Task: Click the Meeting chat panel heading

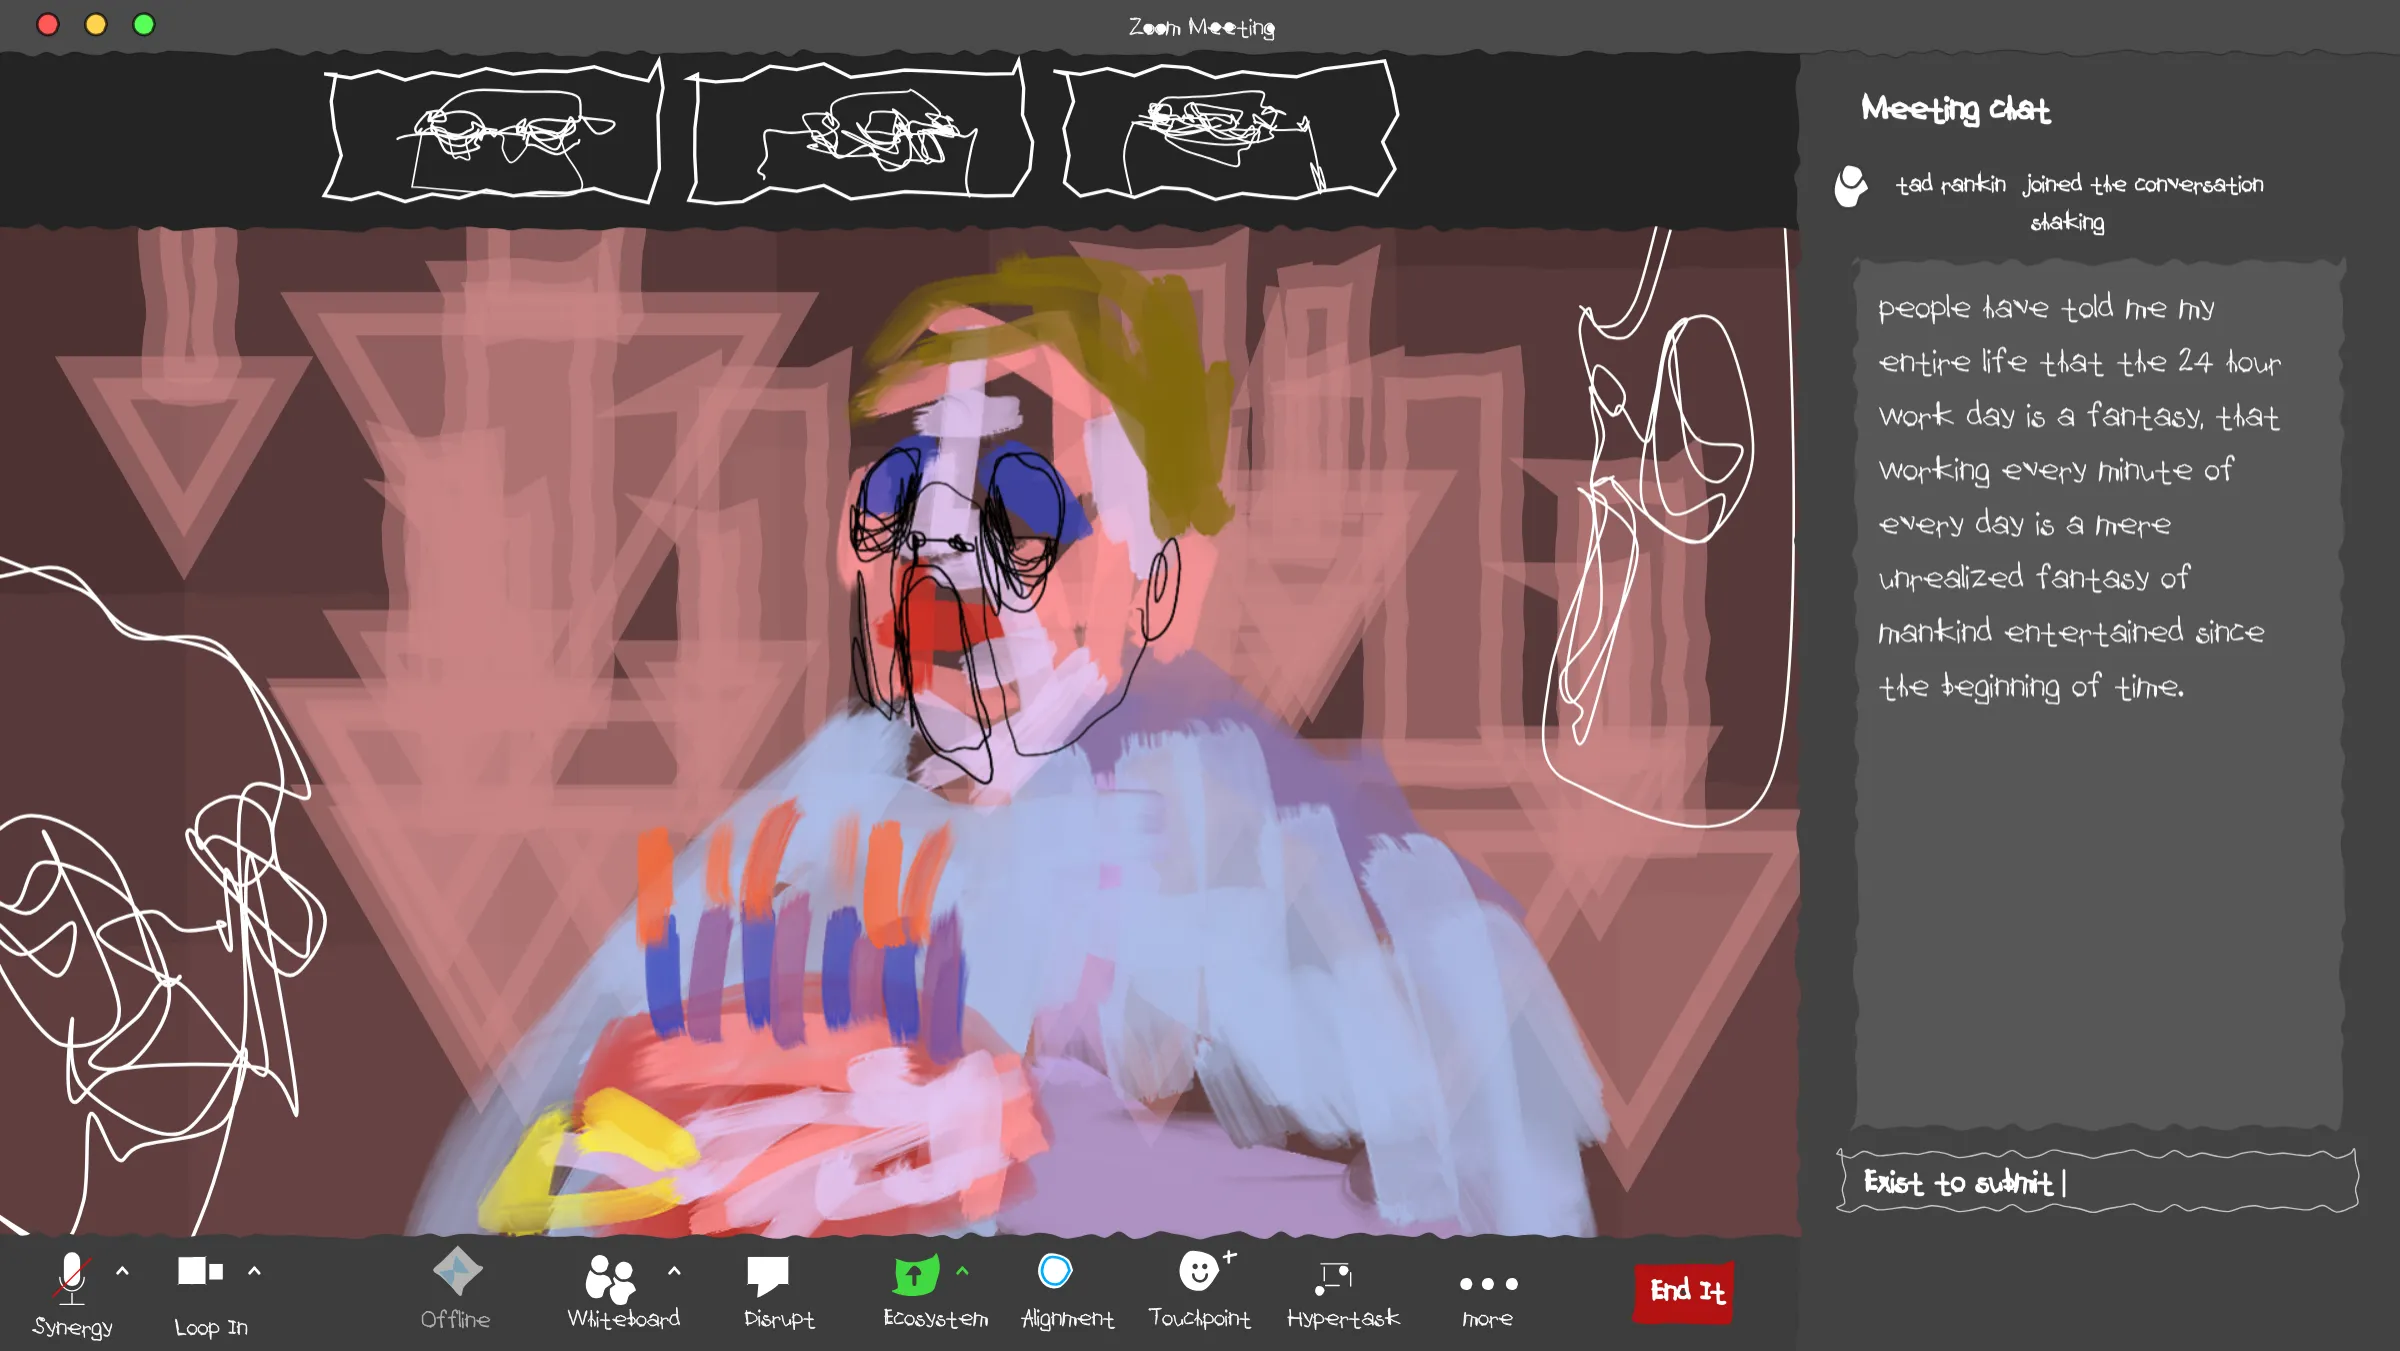Action: (1955, 109)
